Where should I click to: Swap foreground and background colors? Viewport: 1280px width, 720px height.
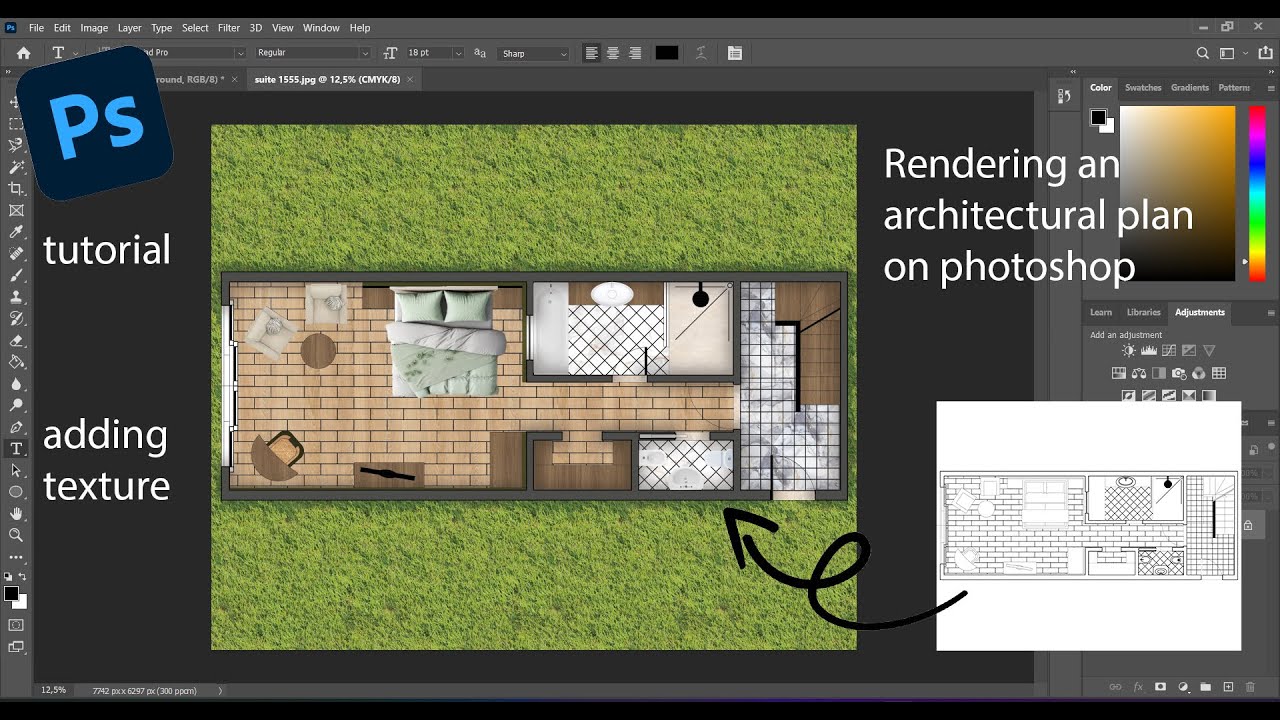coord(23,577)
